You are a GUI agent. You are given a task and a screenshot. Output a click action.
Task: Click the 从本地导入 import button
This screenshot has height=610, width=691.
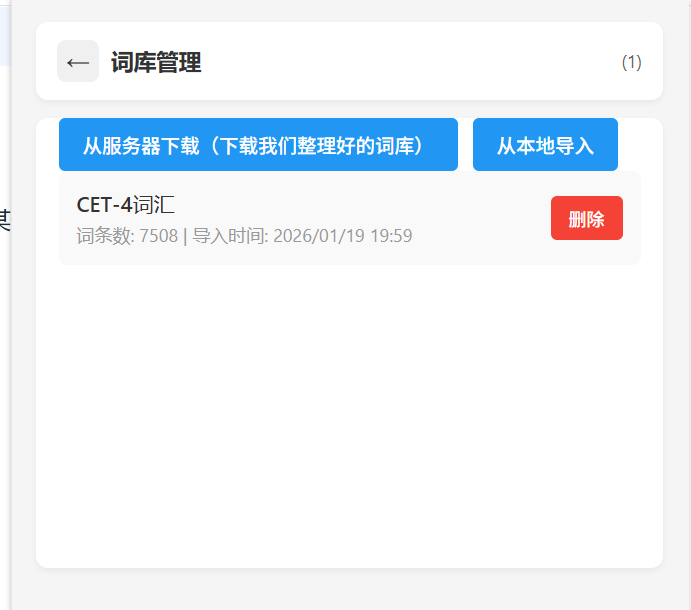point(545,145)
